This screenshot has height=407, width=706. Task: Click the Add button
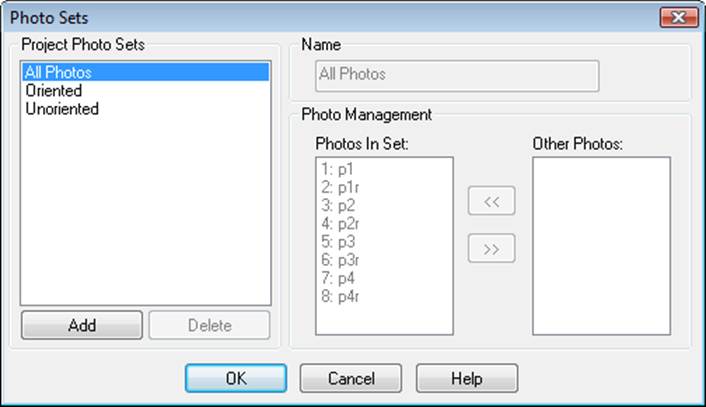(82, 325)
